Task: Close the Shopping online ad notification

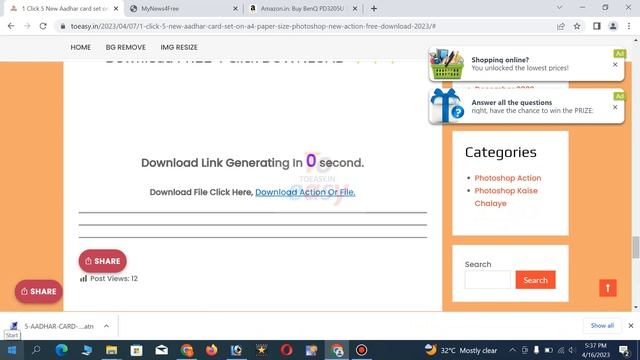Action: pos(615,64)
